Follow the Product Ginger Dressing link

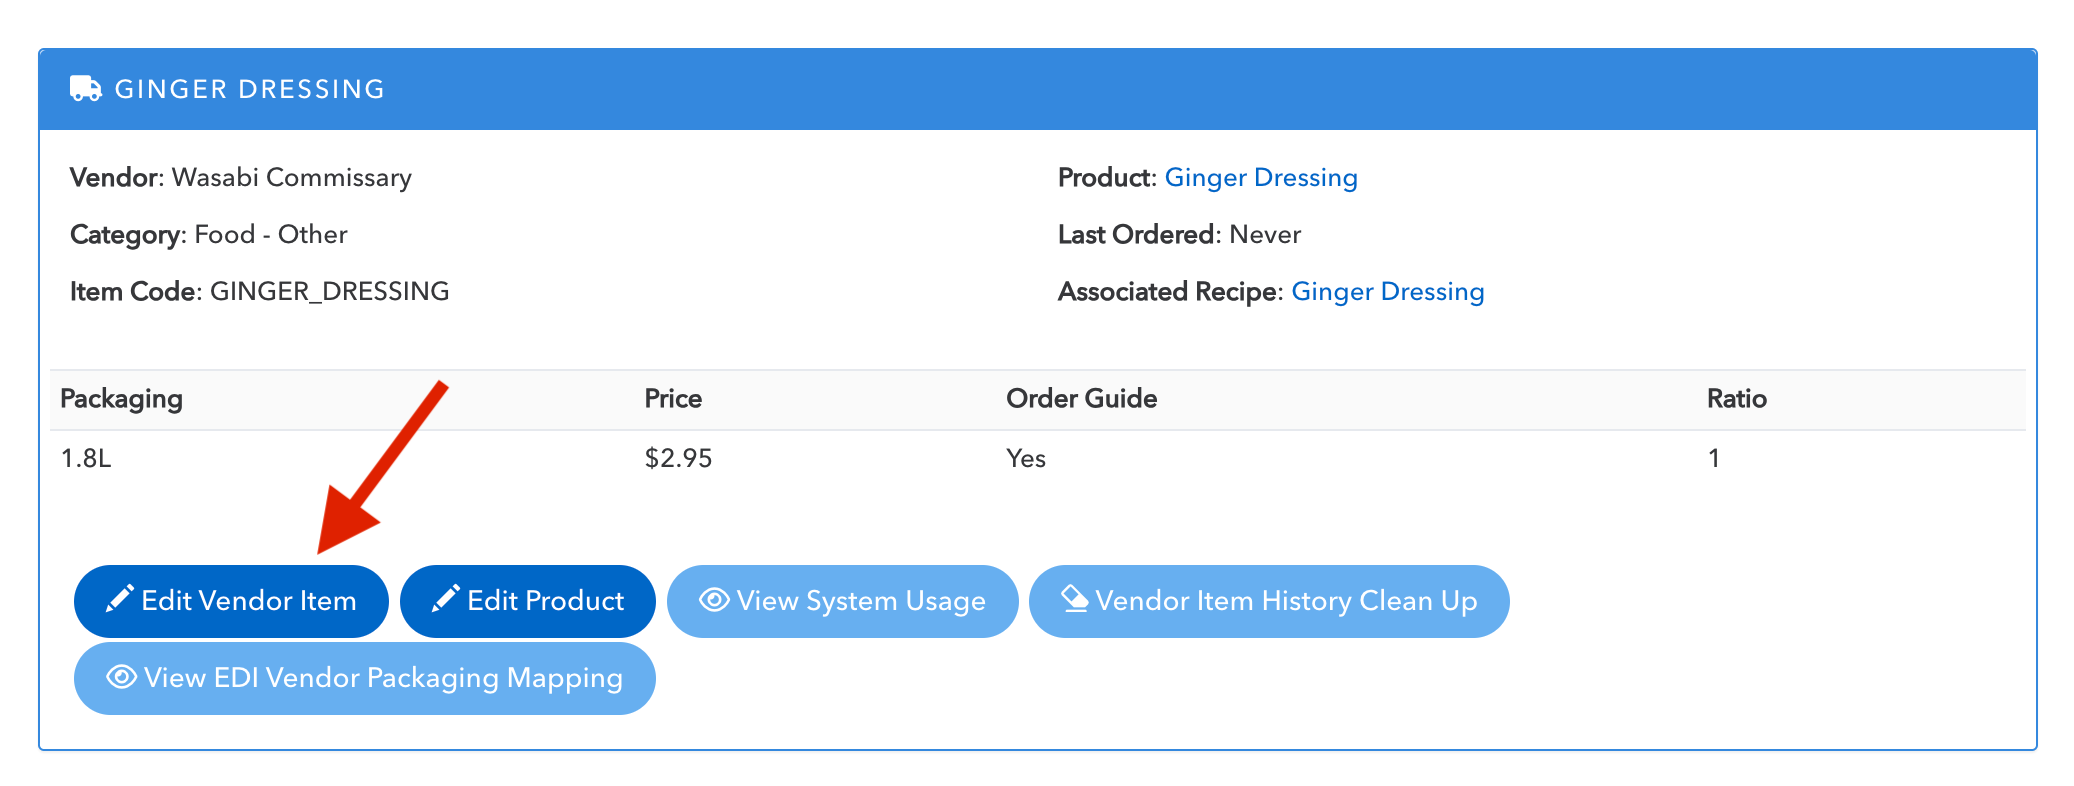pyautogui.click(x=1261, y=177)
